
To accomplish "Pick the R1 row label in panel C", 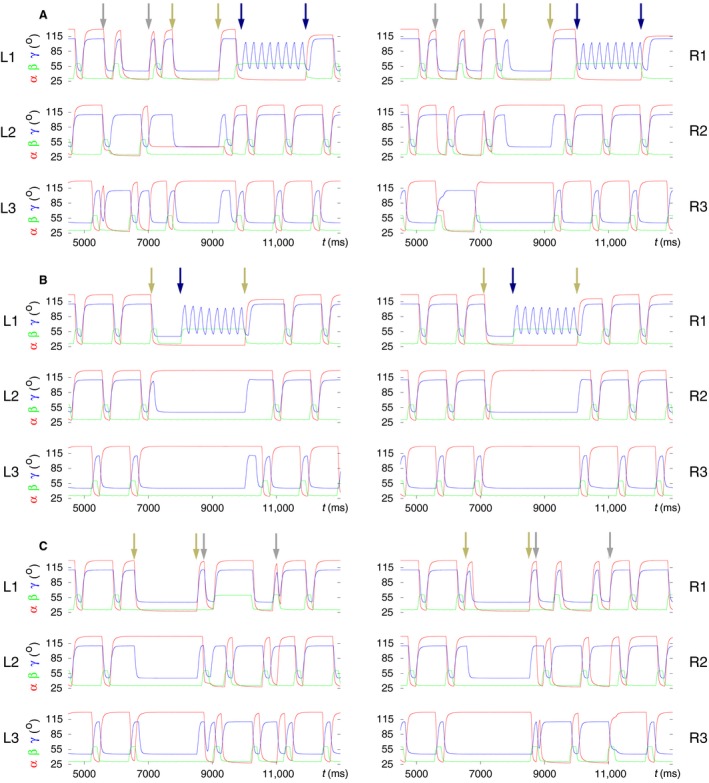I will [698, 587].
